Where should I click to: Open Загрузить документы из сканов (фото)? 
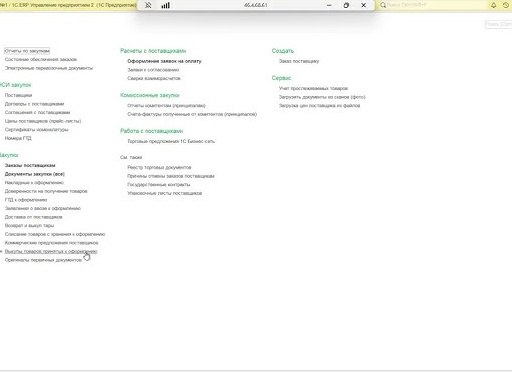[x=322, y=97]
